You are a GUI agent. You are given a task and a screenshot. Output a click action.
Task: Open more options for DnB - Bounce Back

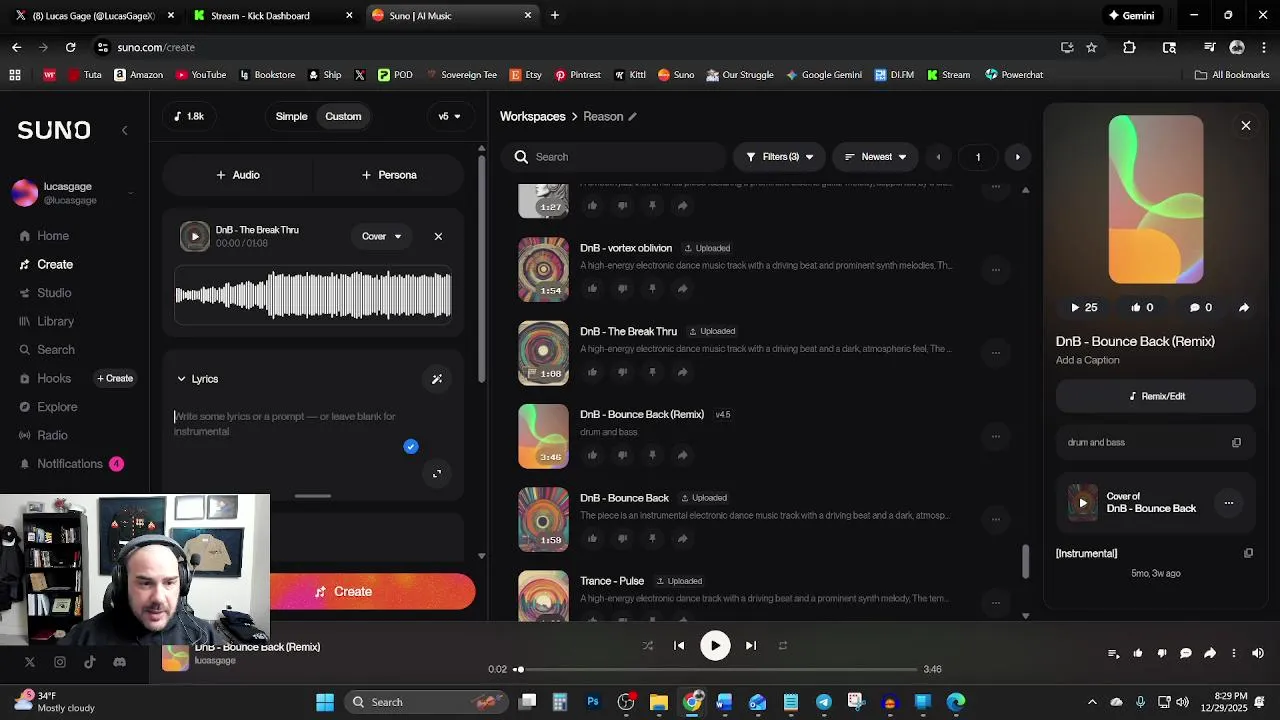click(995, 519)
